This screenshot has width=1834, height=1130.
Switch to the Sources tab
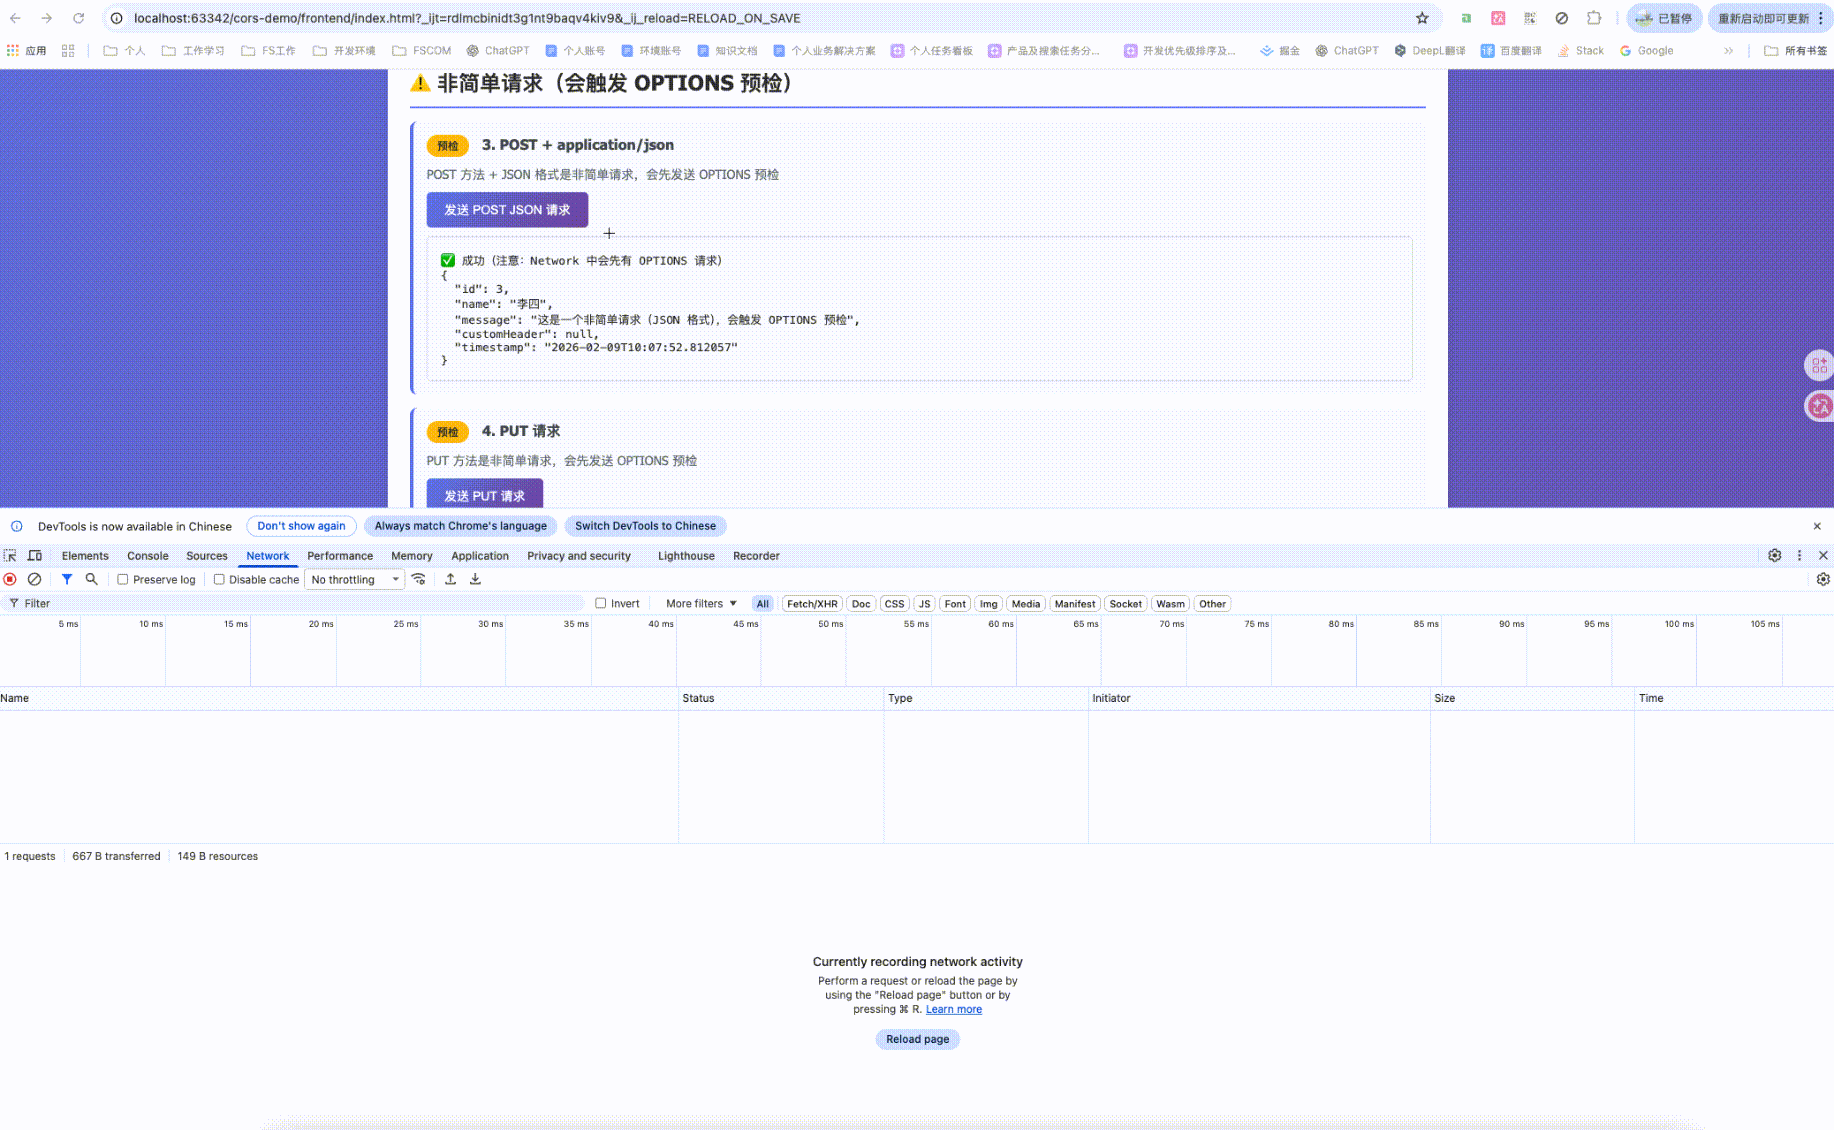click(207, 555)
